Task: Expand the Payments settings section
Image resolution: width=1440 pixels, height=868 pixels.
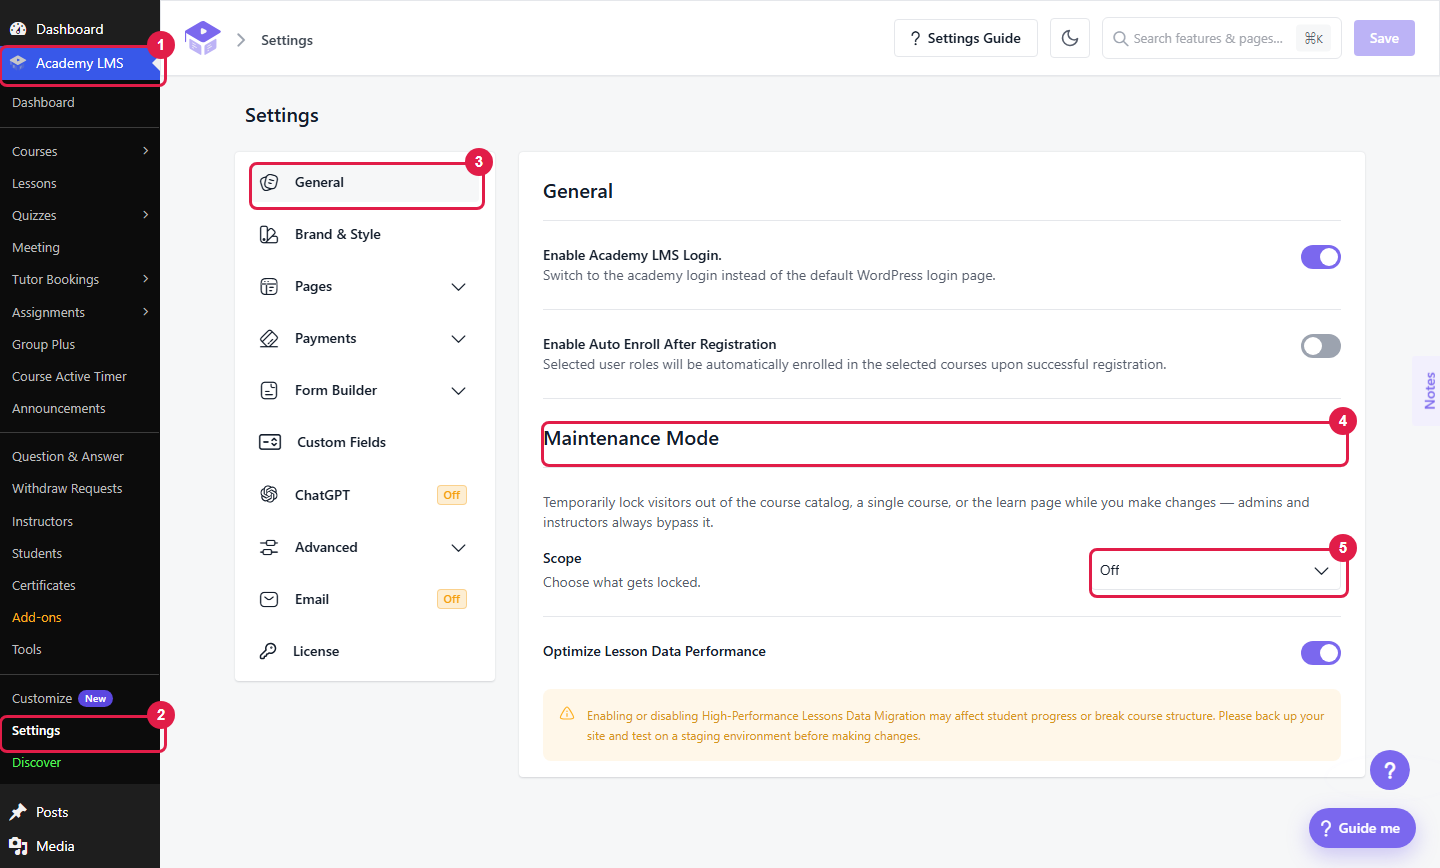Action: coord(459,339)
